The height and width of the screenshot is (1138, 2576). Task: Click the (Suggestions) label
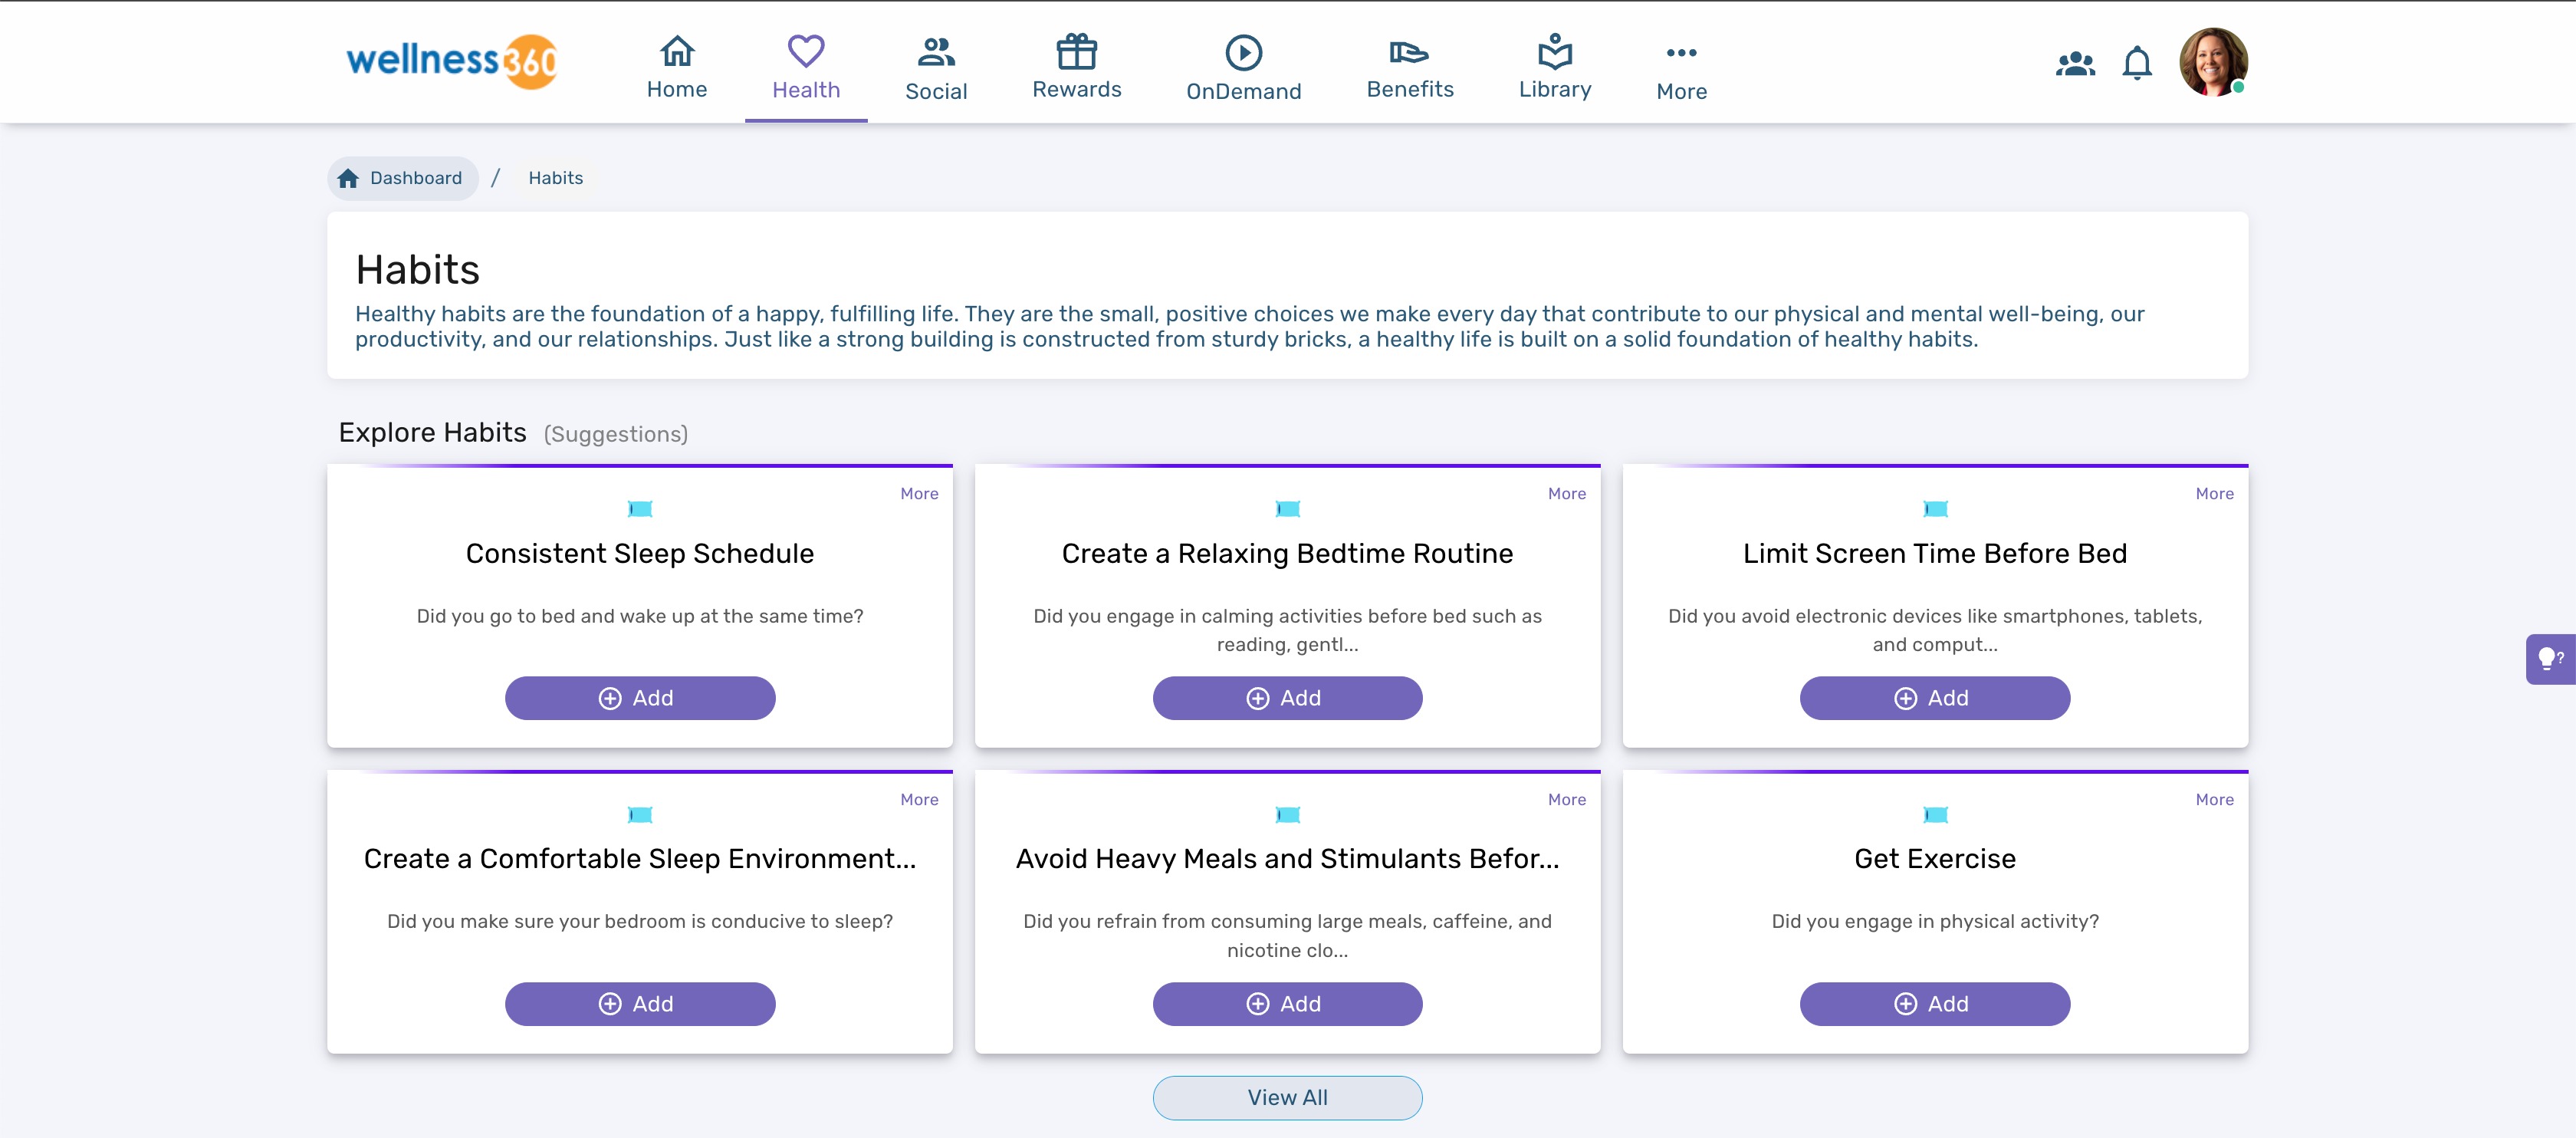616,434
